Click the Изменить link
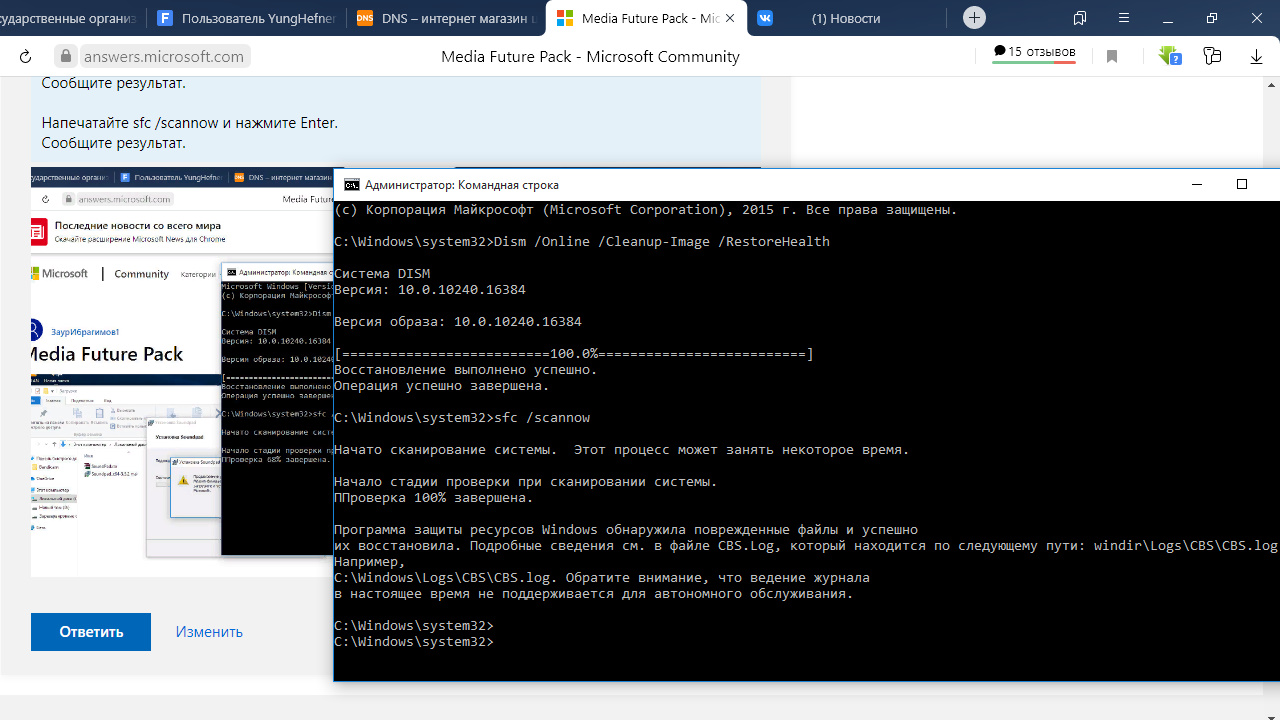 [x=209, y=632]
